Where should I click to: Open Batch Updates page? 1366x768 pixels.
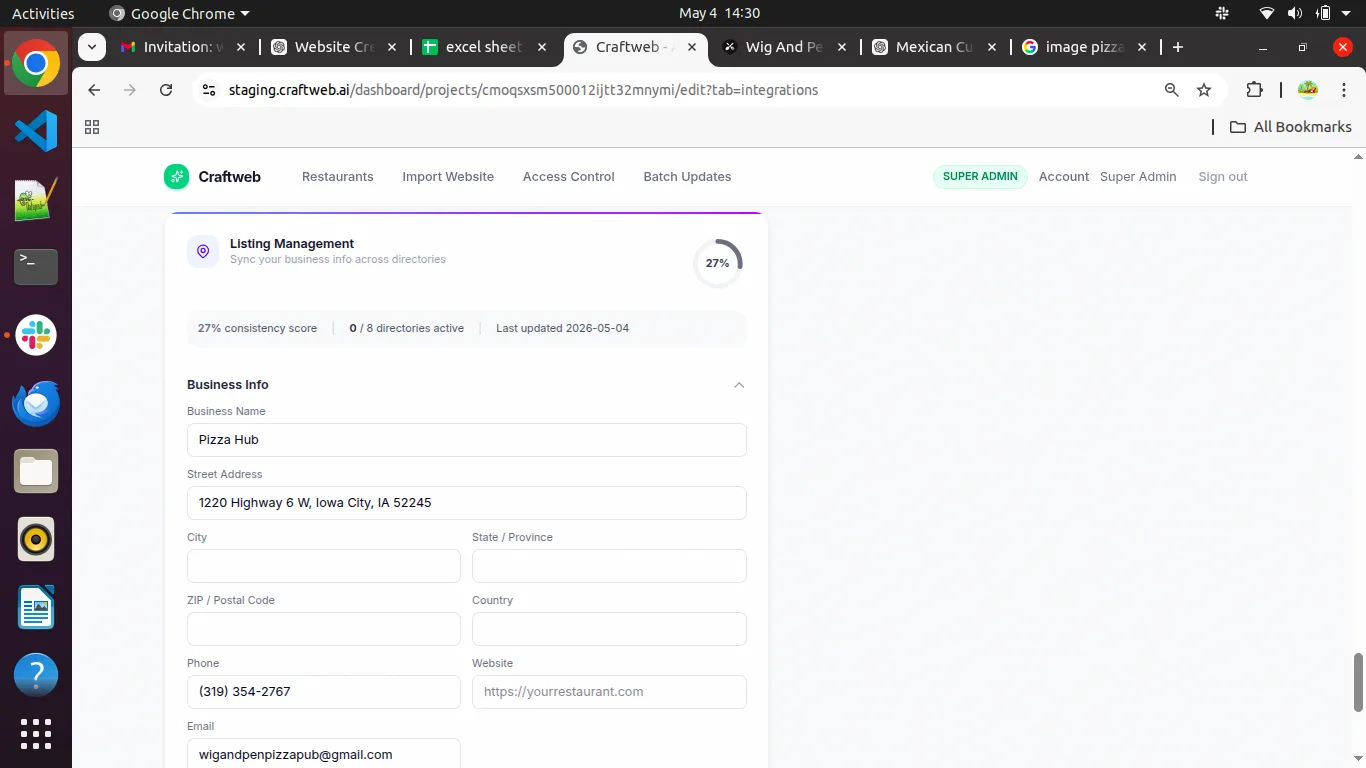(687, 177)
